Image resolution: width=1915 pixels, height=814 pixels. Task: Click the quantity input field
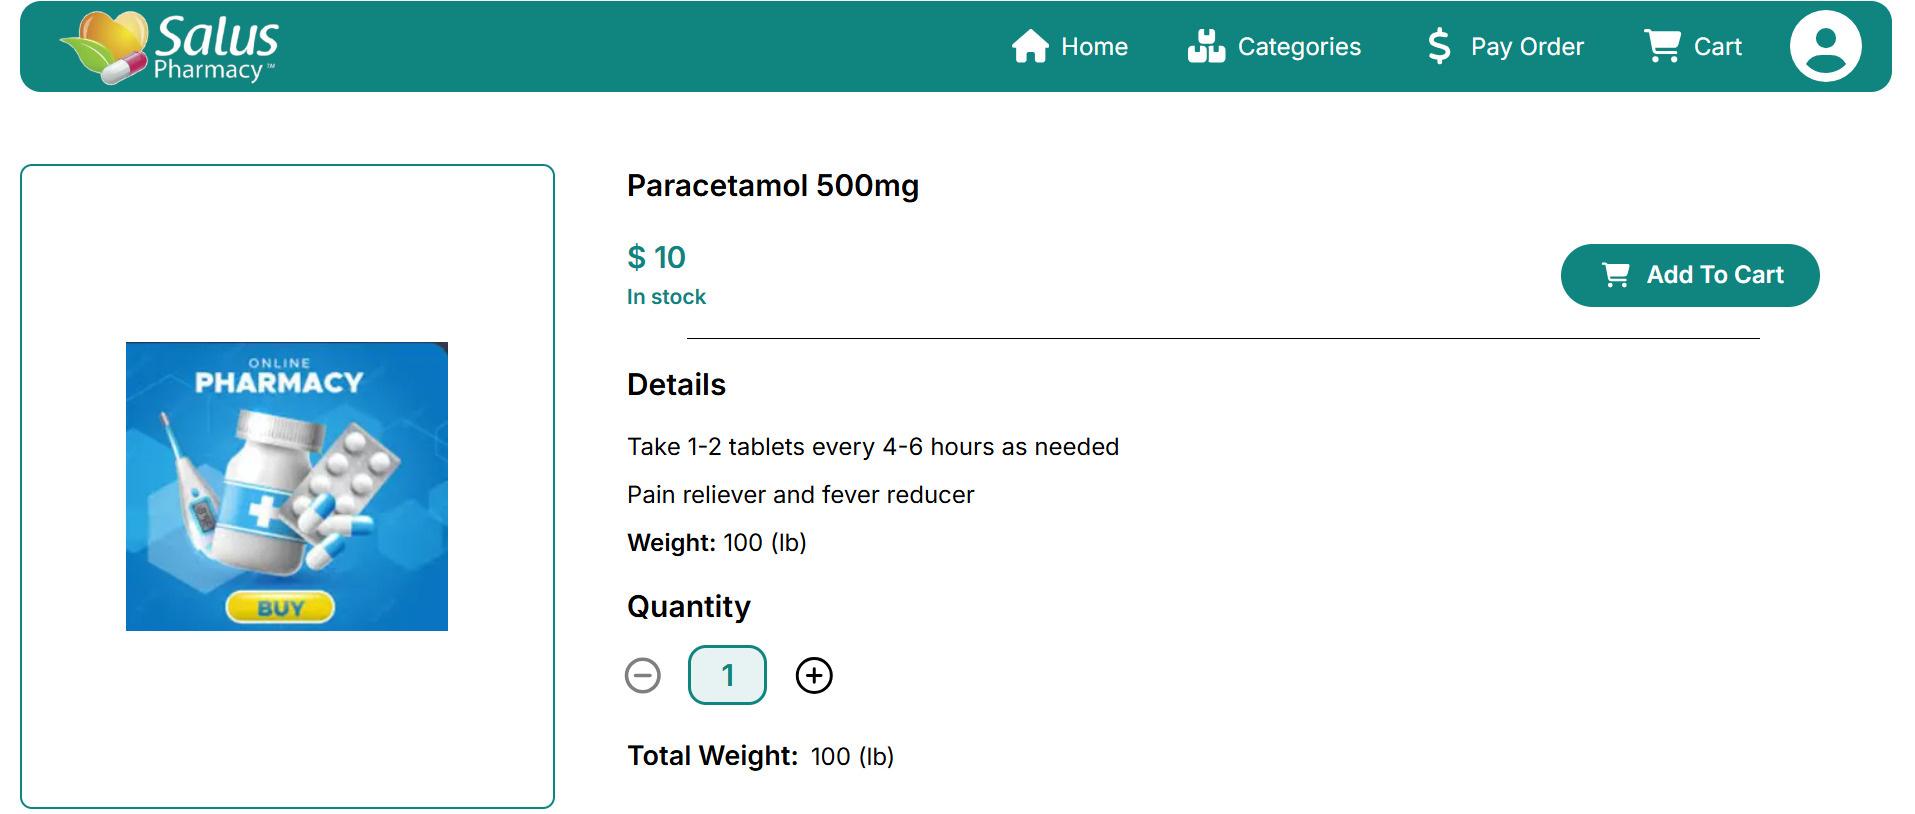coord(727,676)
